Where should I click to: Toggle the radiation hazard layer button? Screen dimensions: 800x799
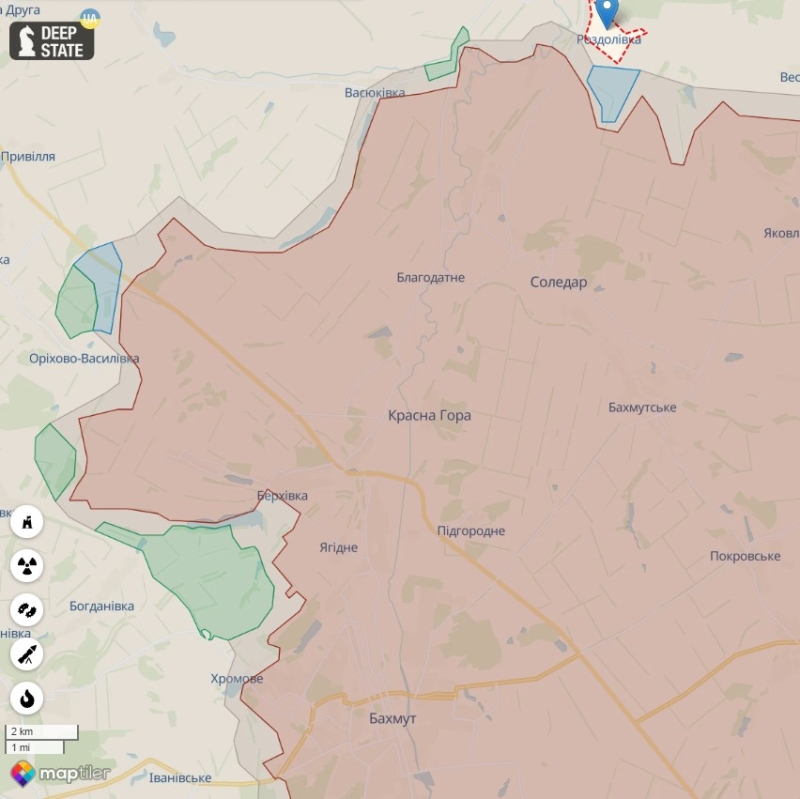tap(27, 566)
